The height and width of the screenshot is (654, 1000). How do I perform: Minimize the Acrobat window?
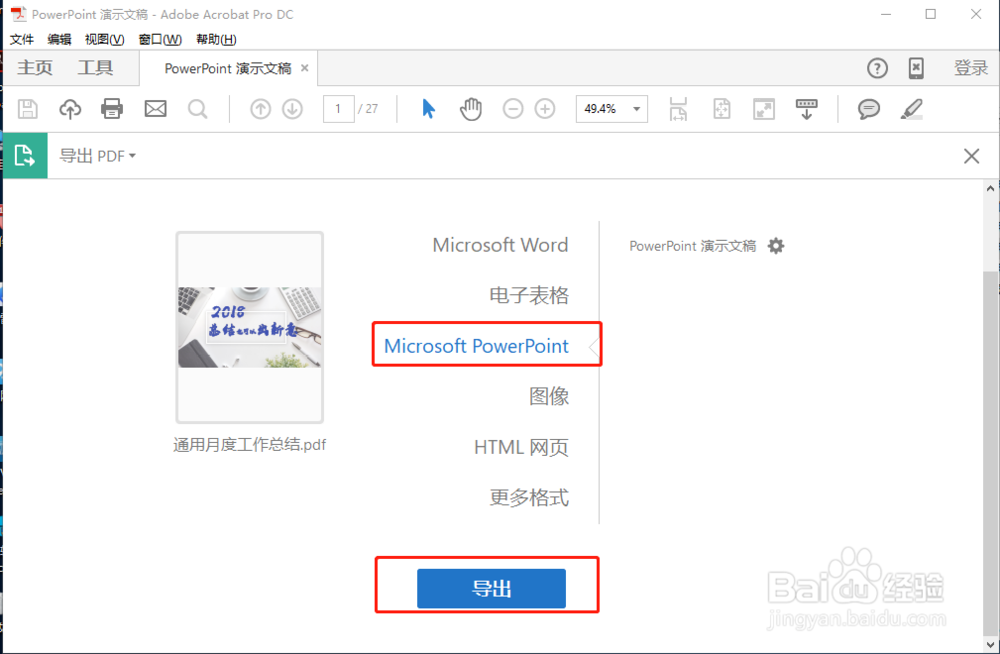click(x=886, y=14)
